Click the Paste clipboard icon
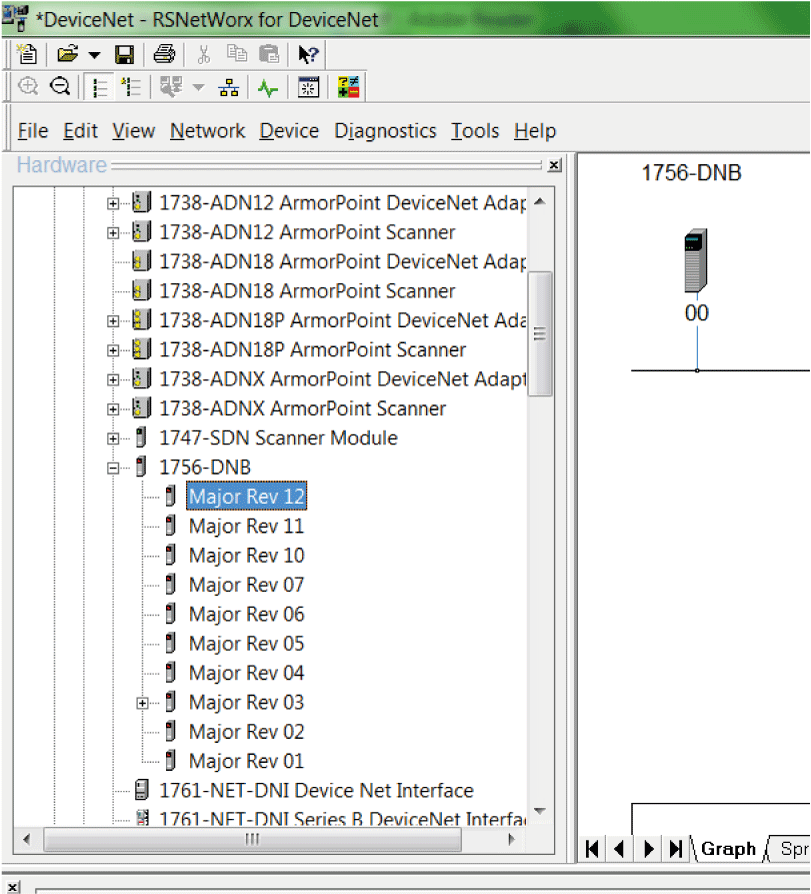The image size is (811, 894). tap(269, 55)
